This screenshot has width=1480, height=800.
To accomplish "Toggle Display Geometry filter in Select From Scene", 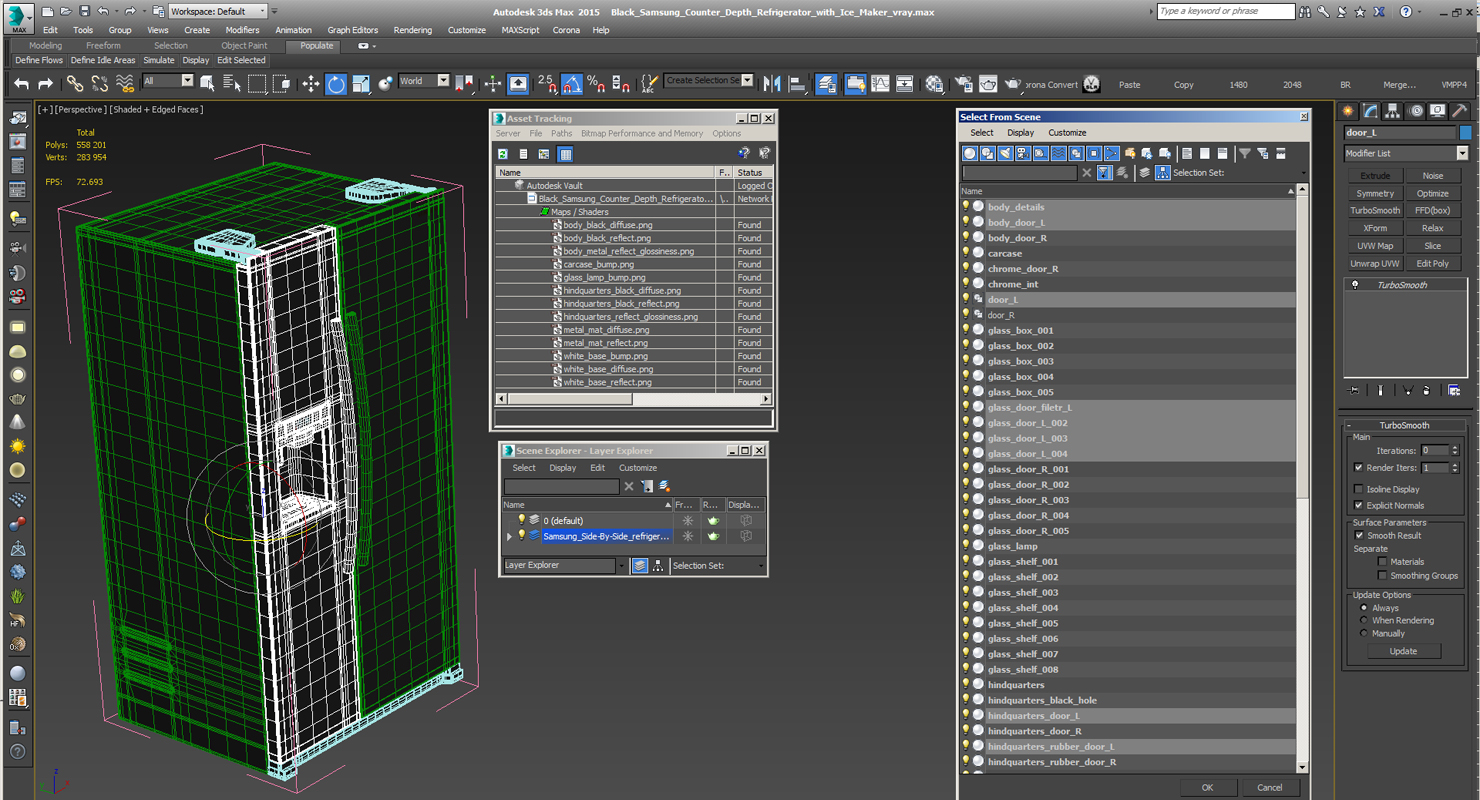I will pyautogui.click(x=970, y=153).
